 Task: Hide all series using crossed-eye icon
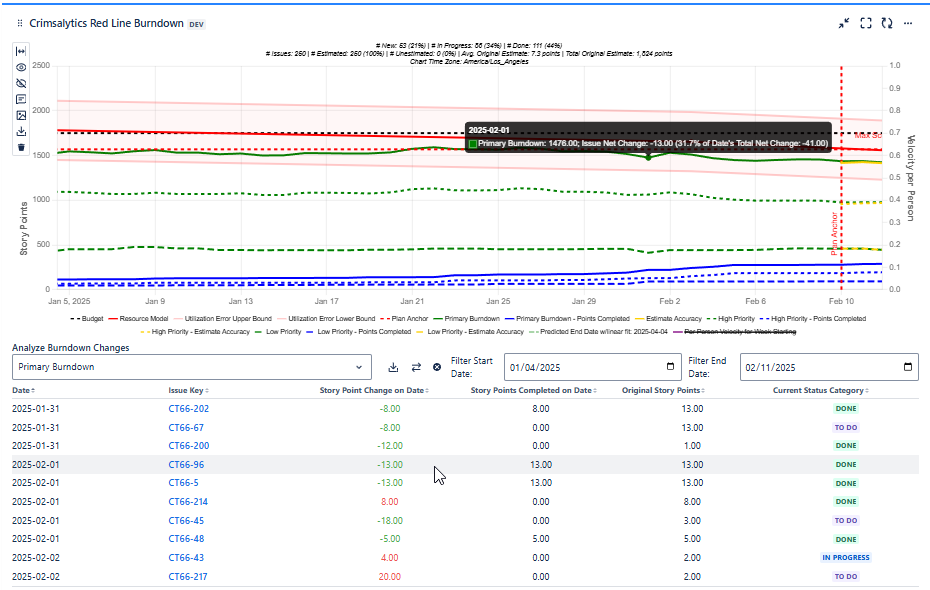pyautogui.click(x=21, y=83)
